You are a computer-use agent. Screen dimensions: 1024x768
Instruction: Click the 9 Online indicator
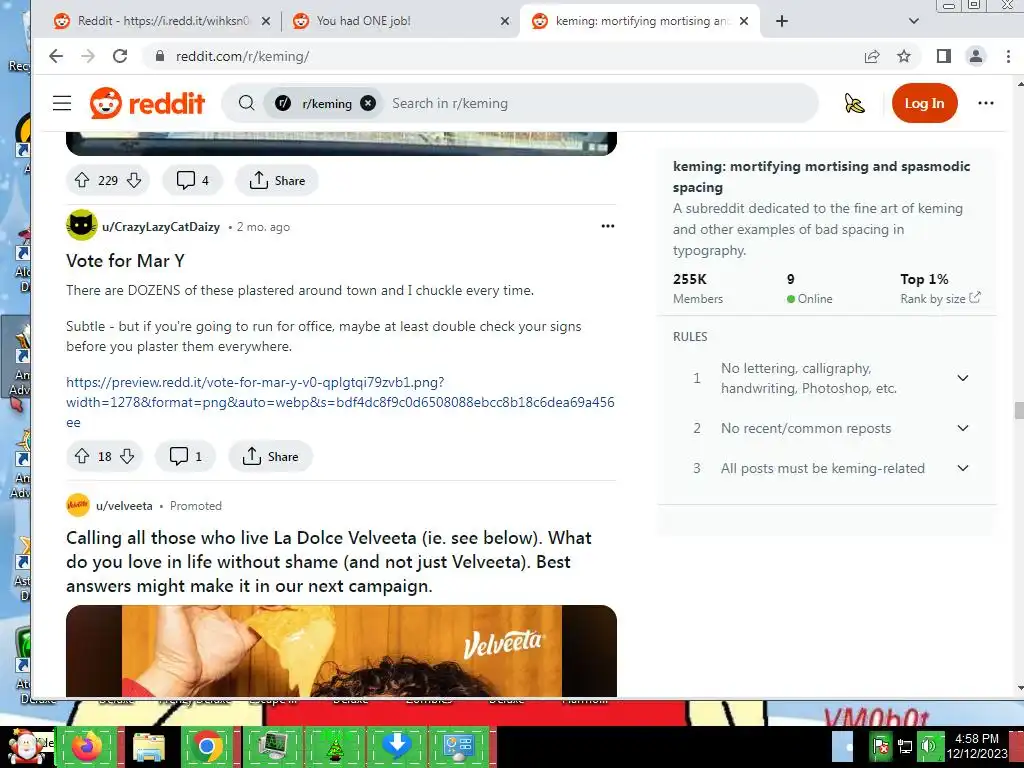coord(809,288)
